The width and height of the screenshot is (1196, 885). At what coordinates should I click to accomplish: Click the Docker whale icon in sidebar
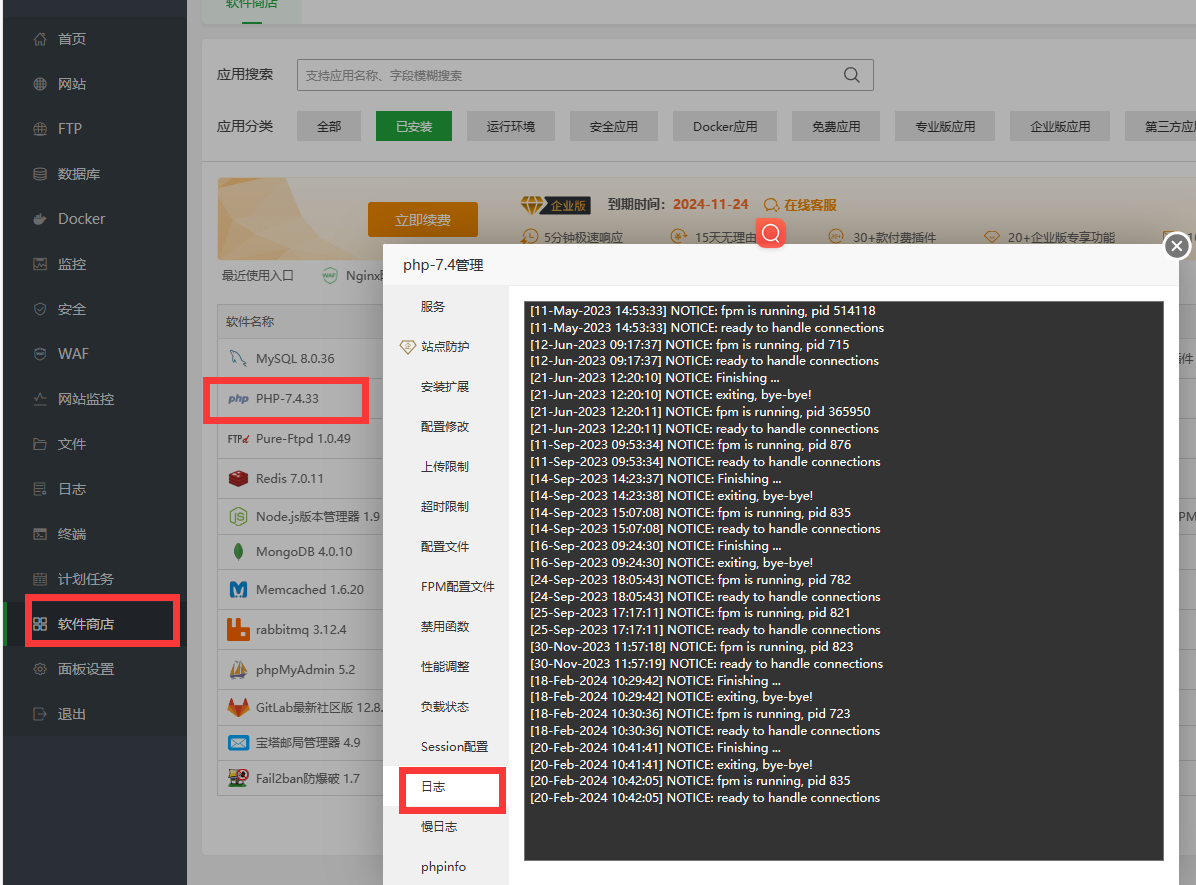click(40, 219)
